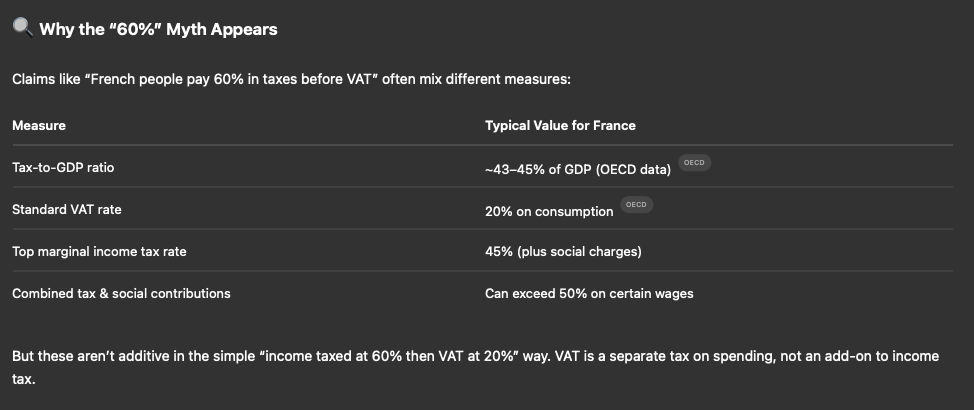This screenshot has width=974, height=410.
Task: Open the OECD badge next to 20% on consumption
Action: point(636,205)
